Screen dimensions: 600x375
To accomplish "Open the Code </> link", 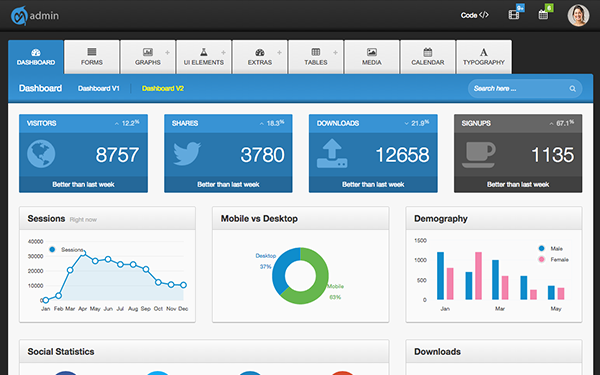I will click(x=474, y=15).
